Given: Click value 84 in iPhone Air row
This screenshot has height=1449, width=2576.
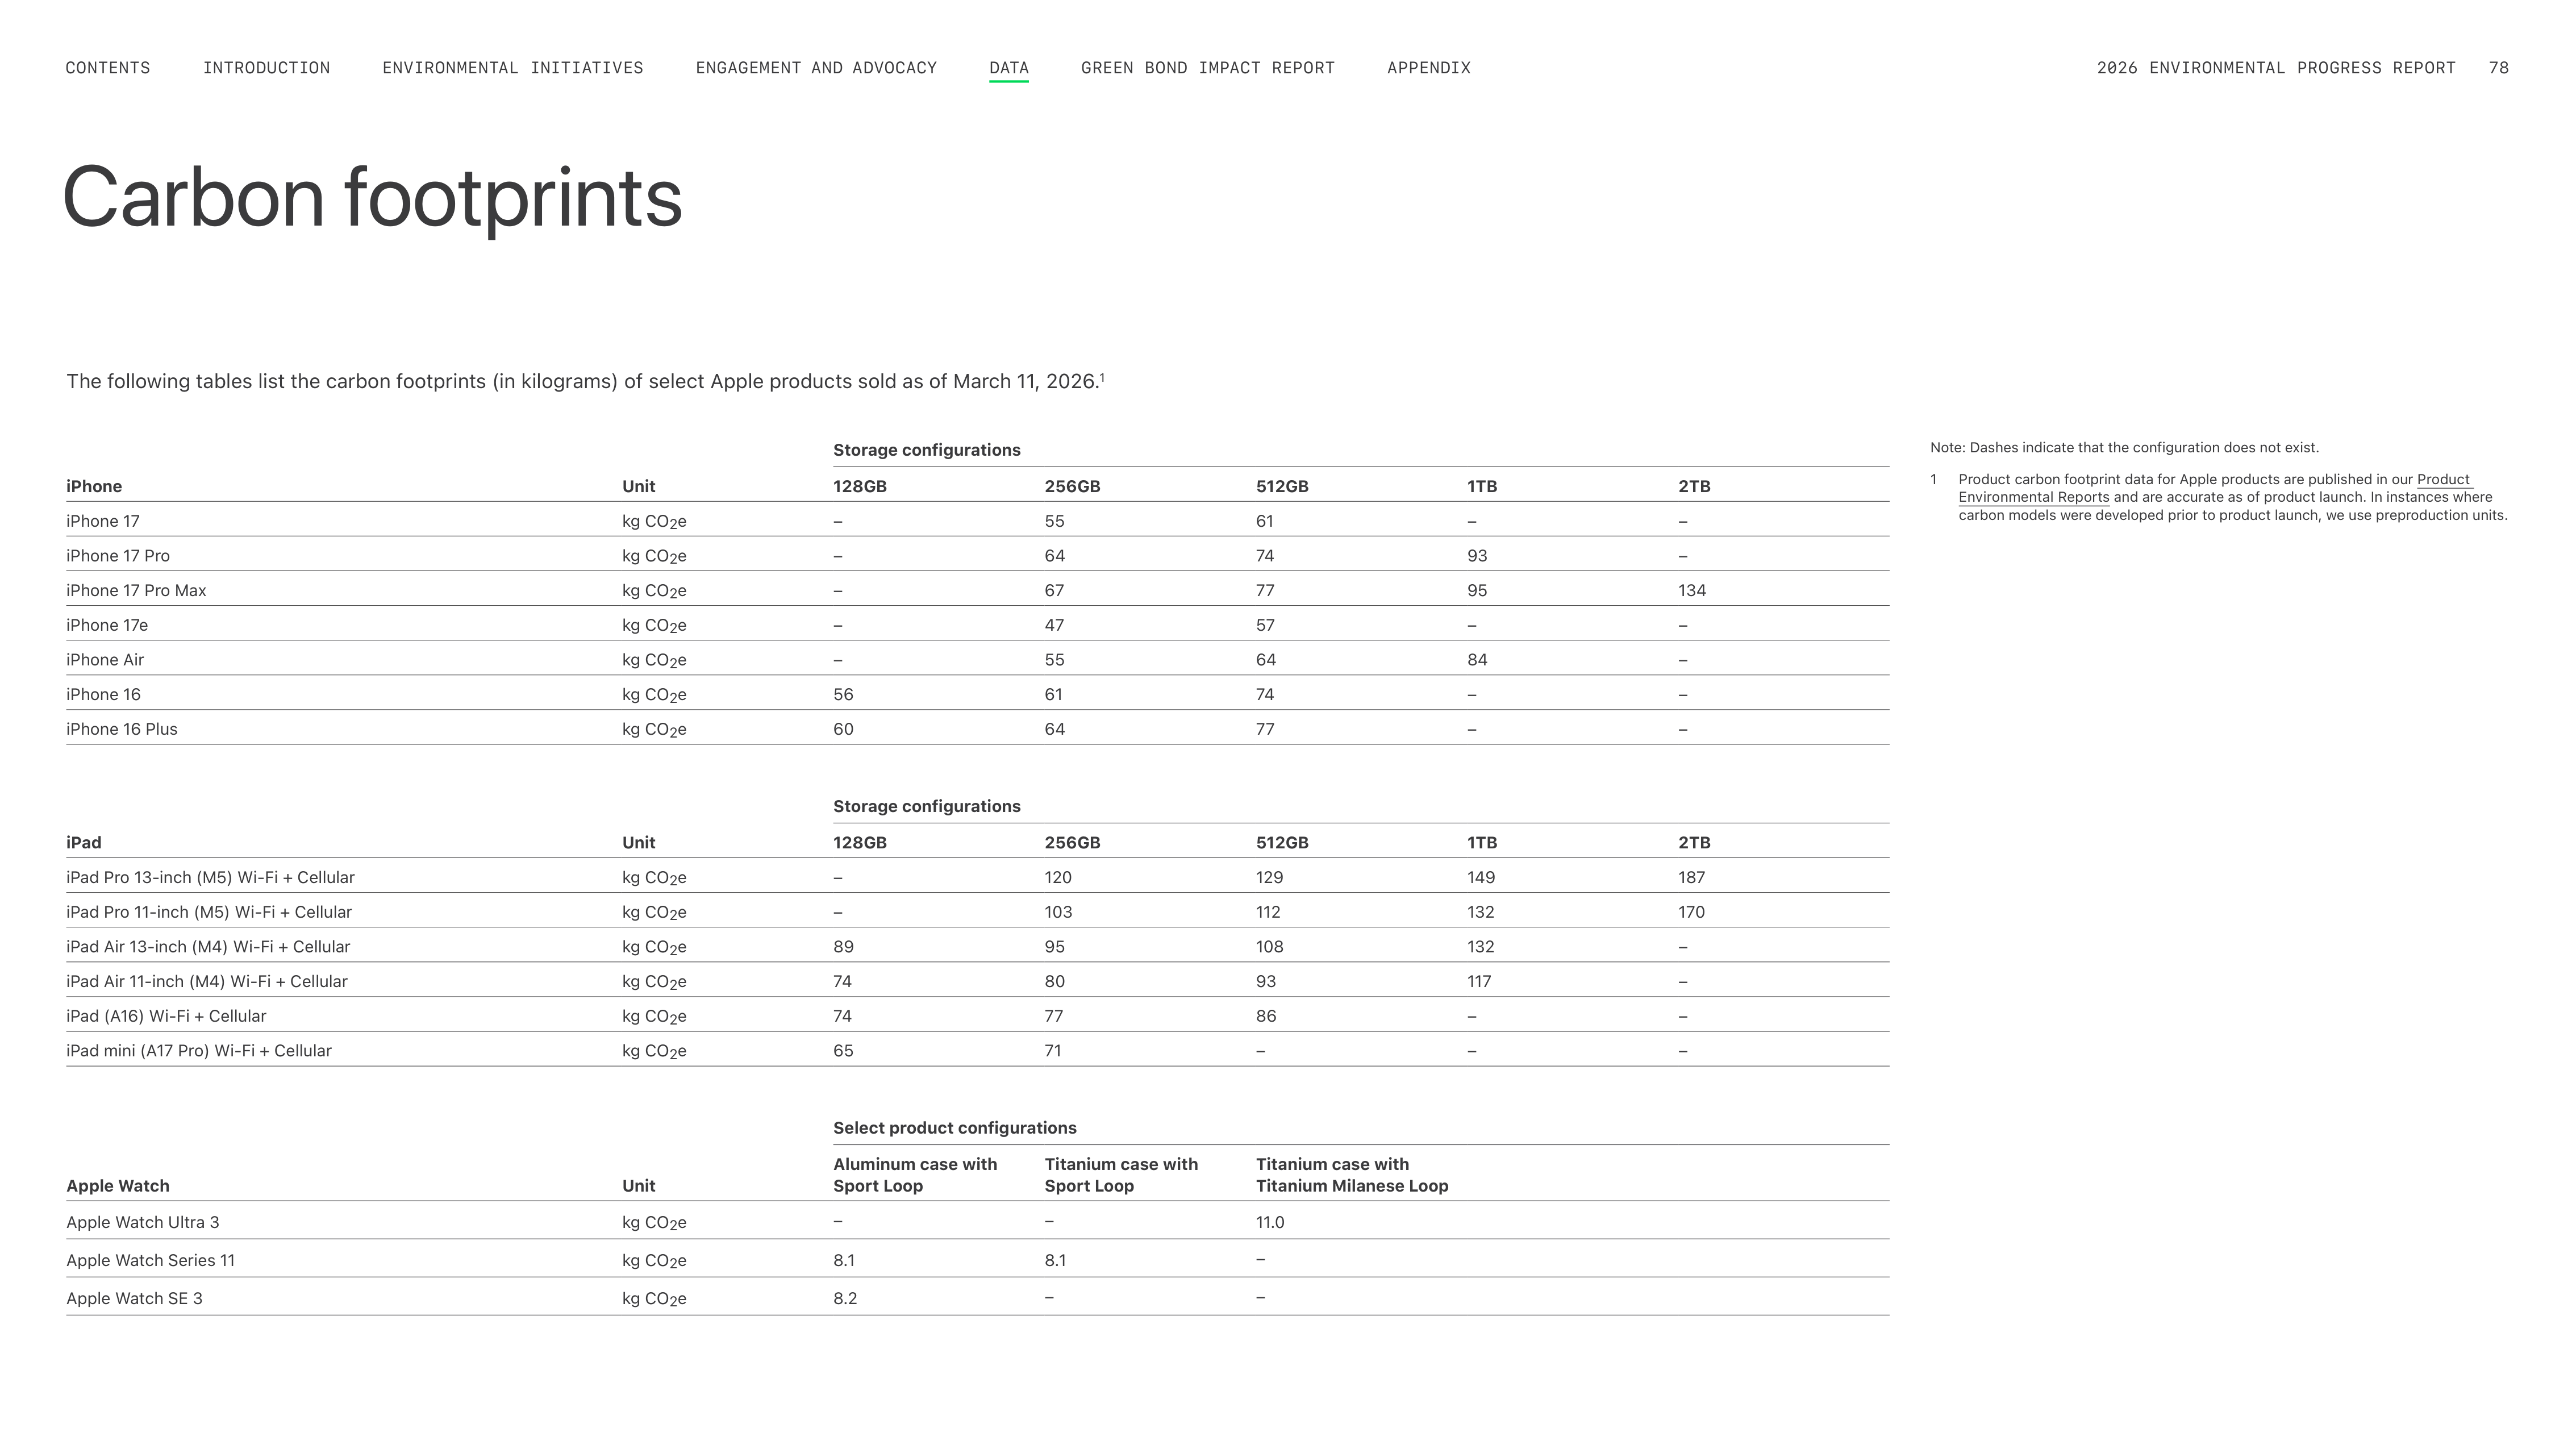Looking at the screenshot, I should click(1477, 660).
